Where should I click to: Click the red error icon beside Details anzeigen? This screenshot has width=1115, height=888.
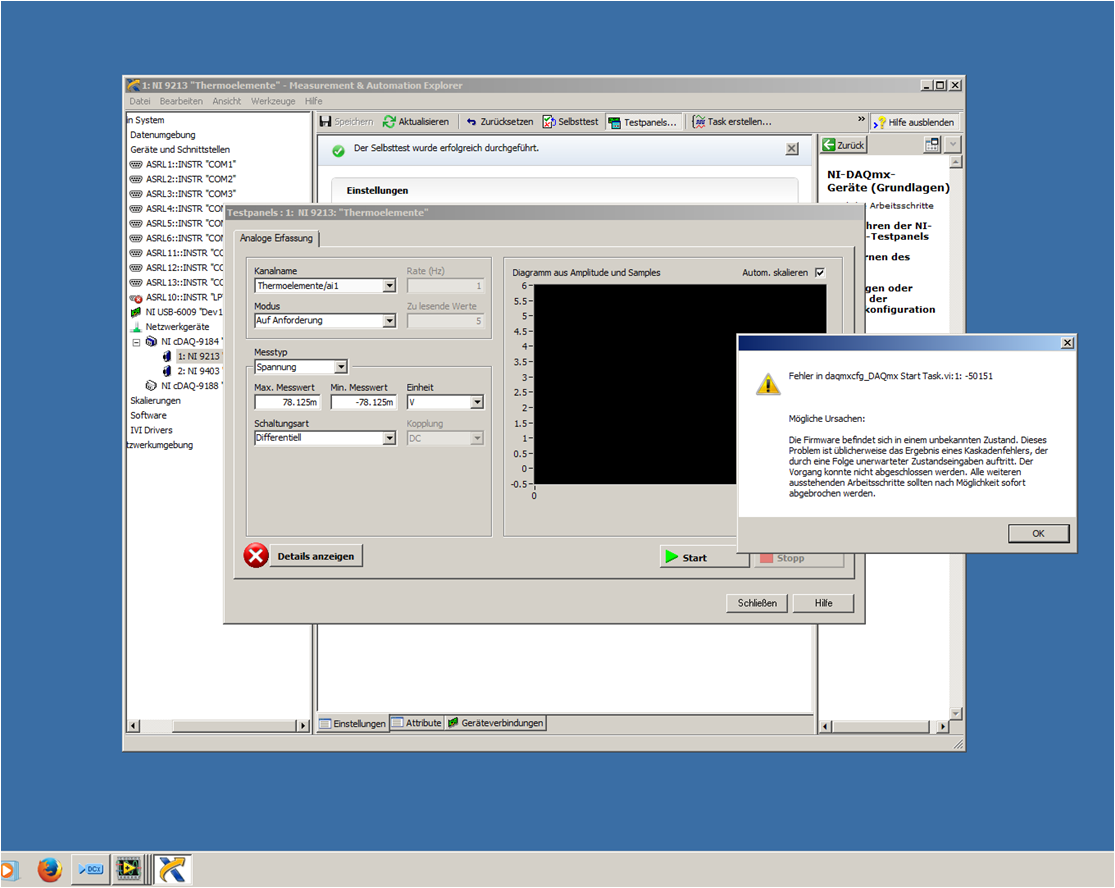[256, 555]
